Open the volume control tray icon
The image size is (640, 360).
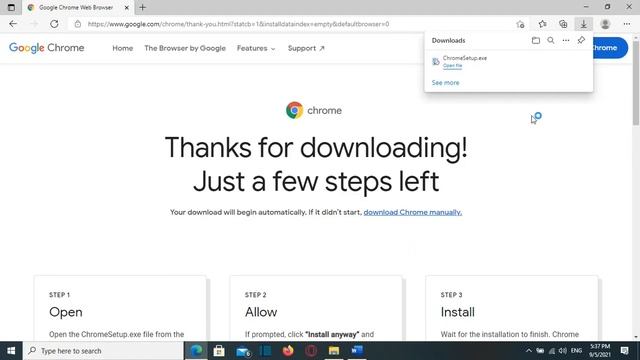563,351
